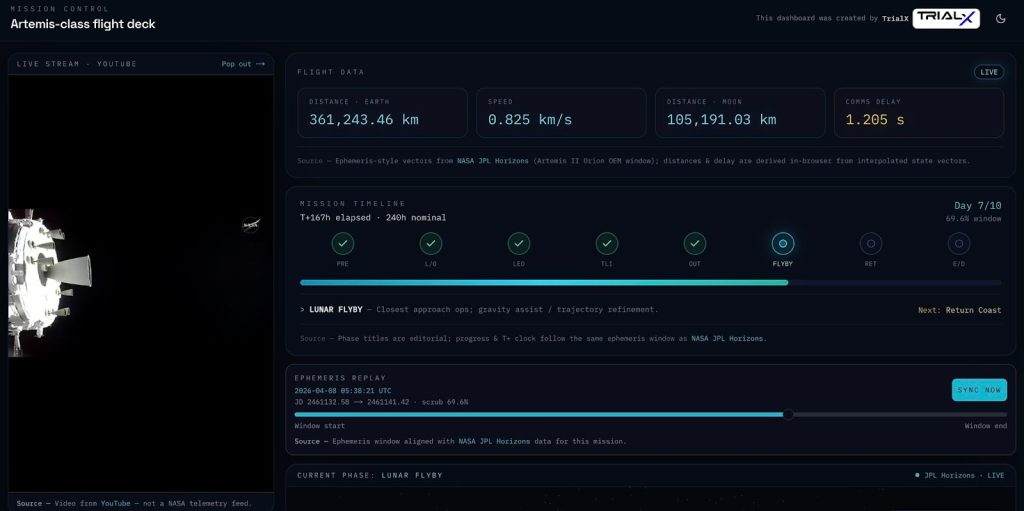This screenshot has height=511, width=1024.
Task: Open the YouTube source link
Action: [114, 503]
